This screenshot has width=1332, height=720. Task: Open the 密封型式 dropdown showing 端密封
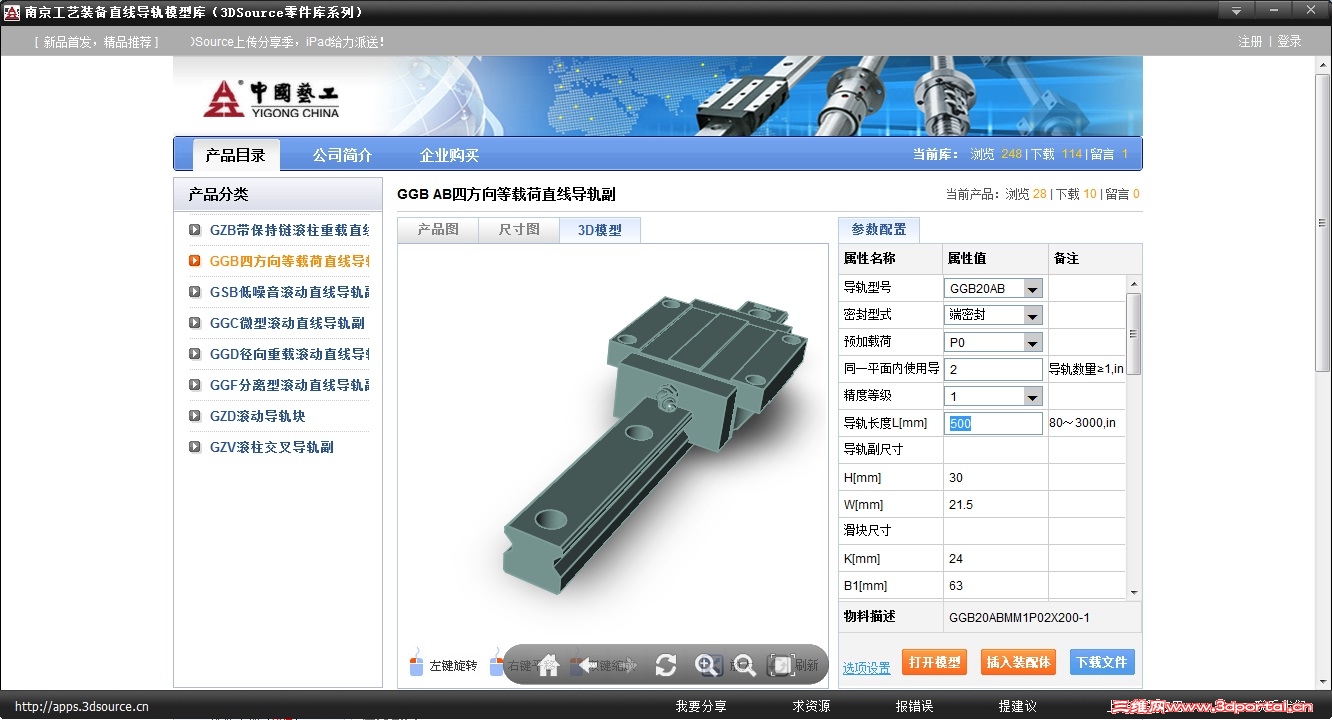1033,315
